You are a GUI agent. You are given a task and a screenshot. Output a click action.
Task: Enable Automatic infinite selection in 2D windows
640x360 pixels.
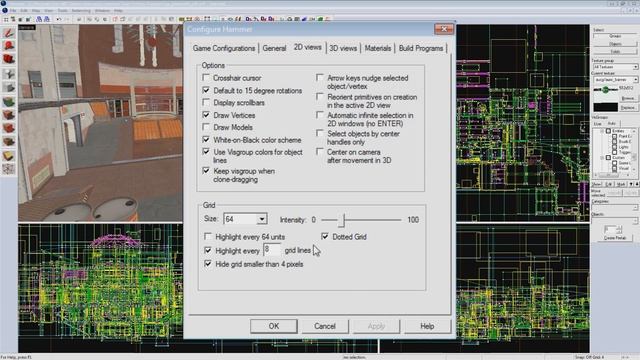point(320,115)
